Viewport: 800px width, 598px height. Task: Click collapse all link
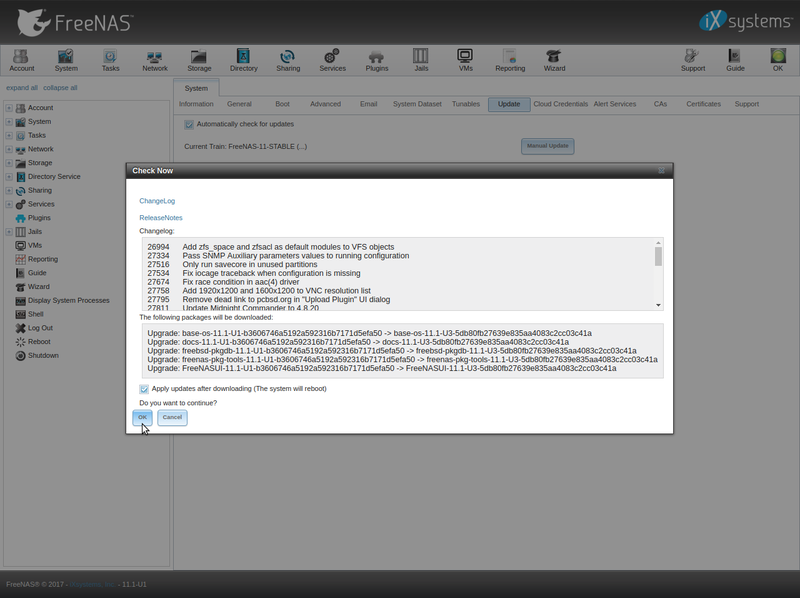coord(60,88)
